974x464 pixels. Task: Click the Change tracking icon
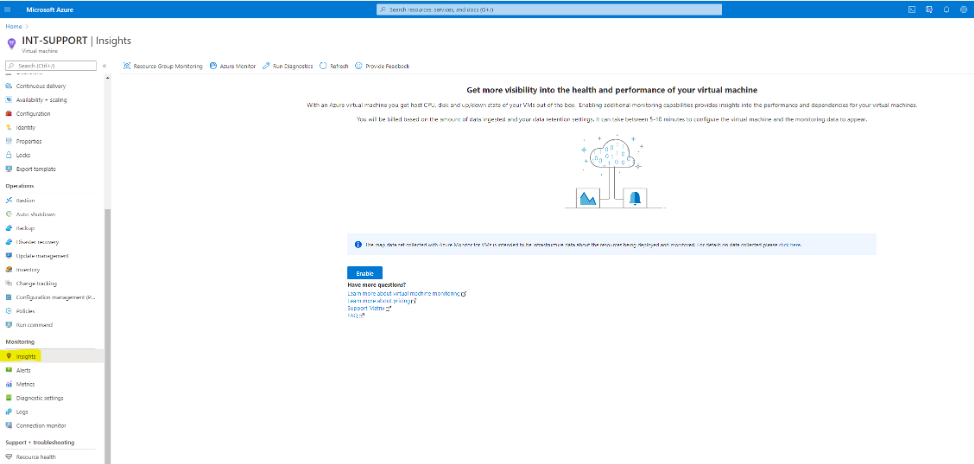(x=9, y=283)
